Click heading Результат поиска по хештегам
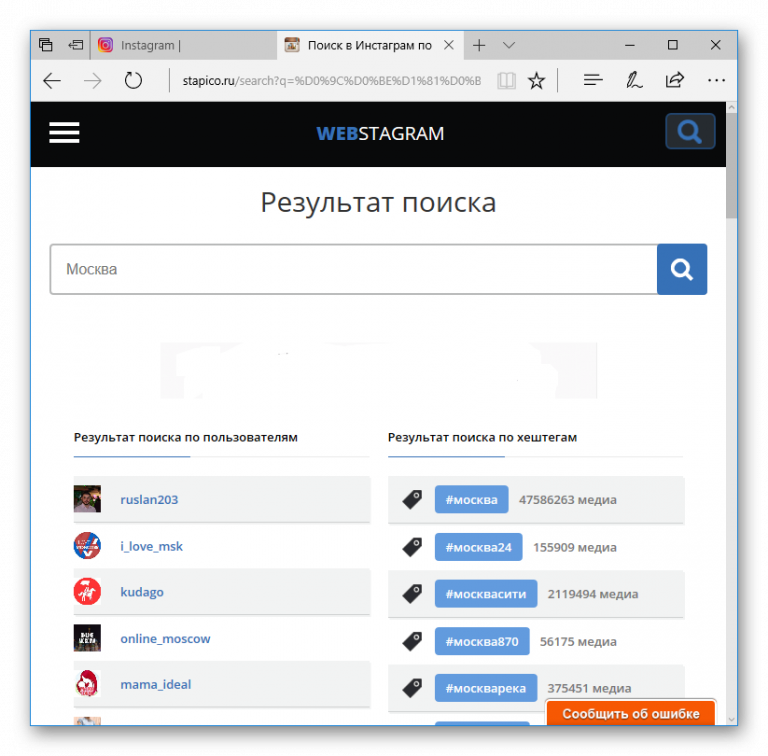Screen dimensions: 768x756 (x=482, y=437)
